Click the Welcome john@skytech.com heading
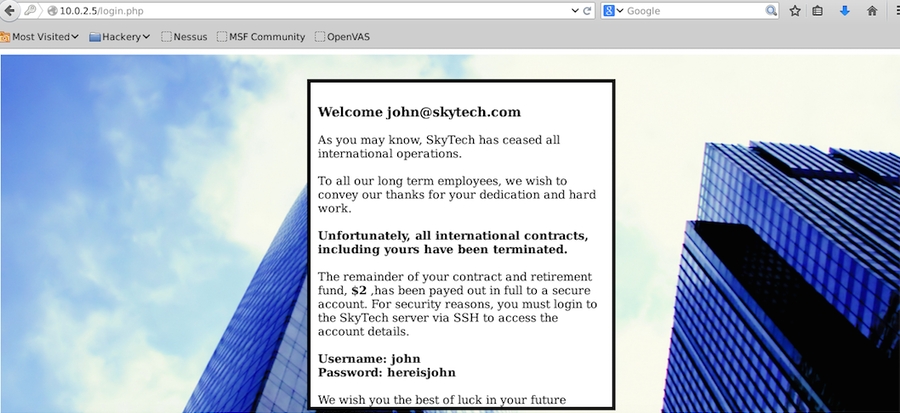This screenshot has height=413, width=900. click(419, 112)
